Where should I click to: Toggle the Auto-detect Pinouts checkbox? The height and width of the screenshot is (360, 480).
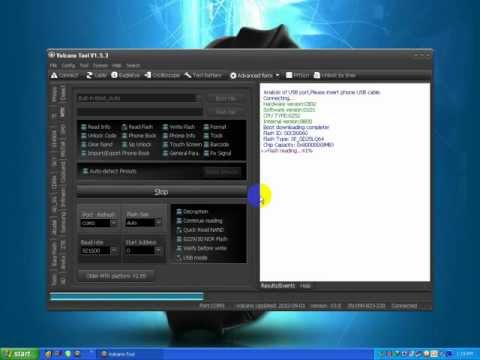[x=85, y=171]
